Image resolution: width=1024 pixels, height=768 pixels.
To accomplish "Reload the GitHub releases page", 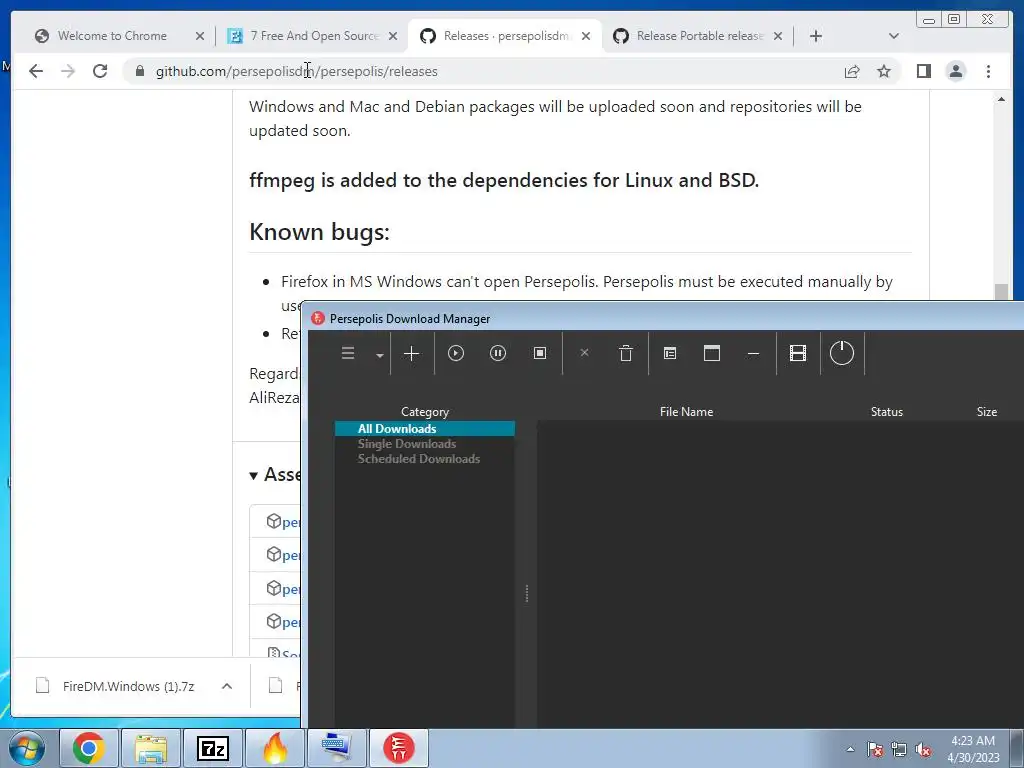I will pos(100,71).
